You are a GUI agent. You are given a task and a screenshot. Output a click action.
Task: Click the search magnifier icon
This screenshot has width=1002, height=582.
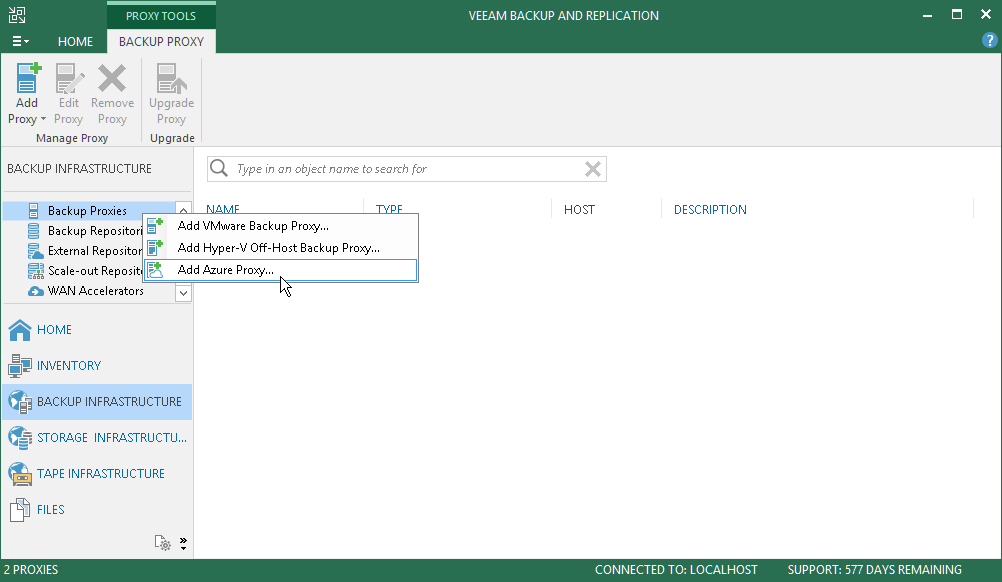219,168
